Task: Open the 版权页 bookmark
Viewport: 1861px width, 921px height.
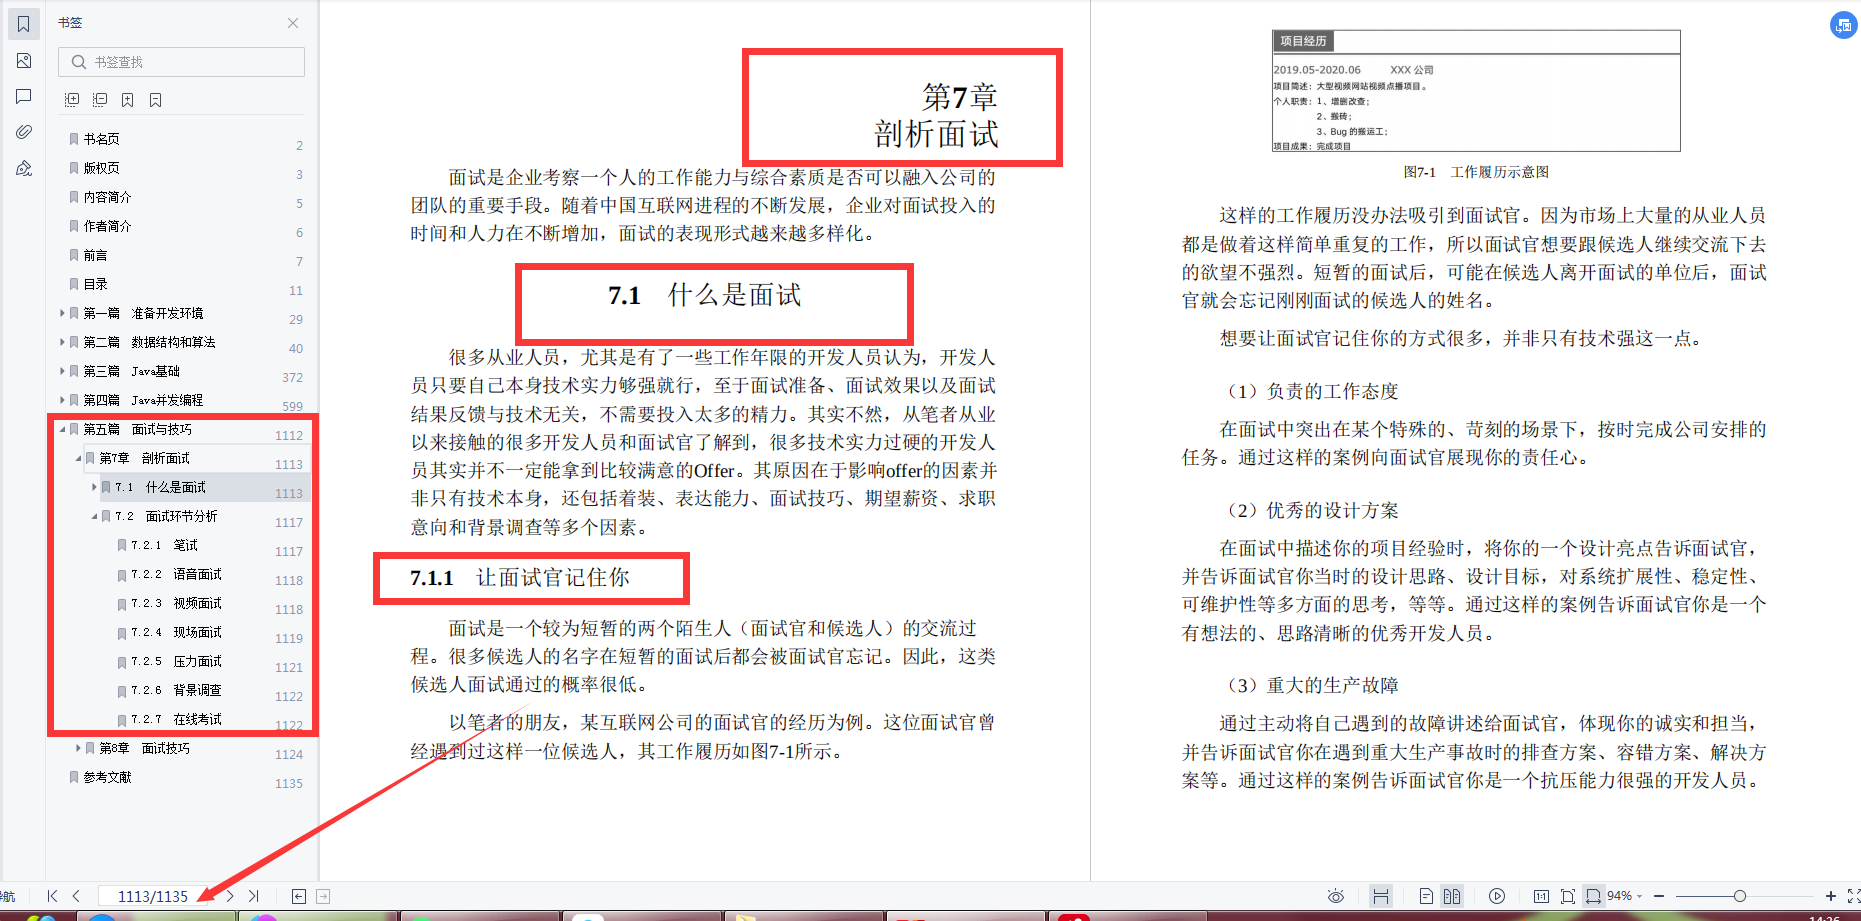Action: coord(101,168)
